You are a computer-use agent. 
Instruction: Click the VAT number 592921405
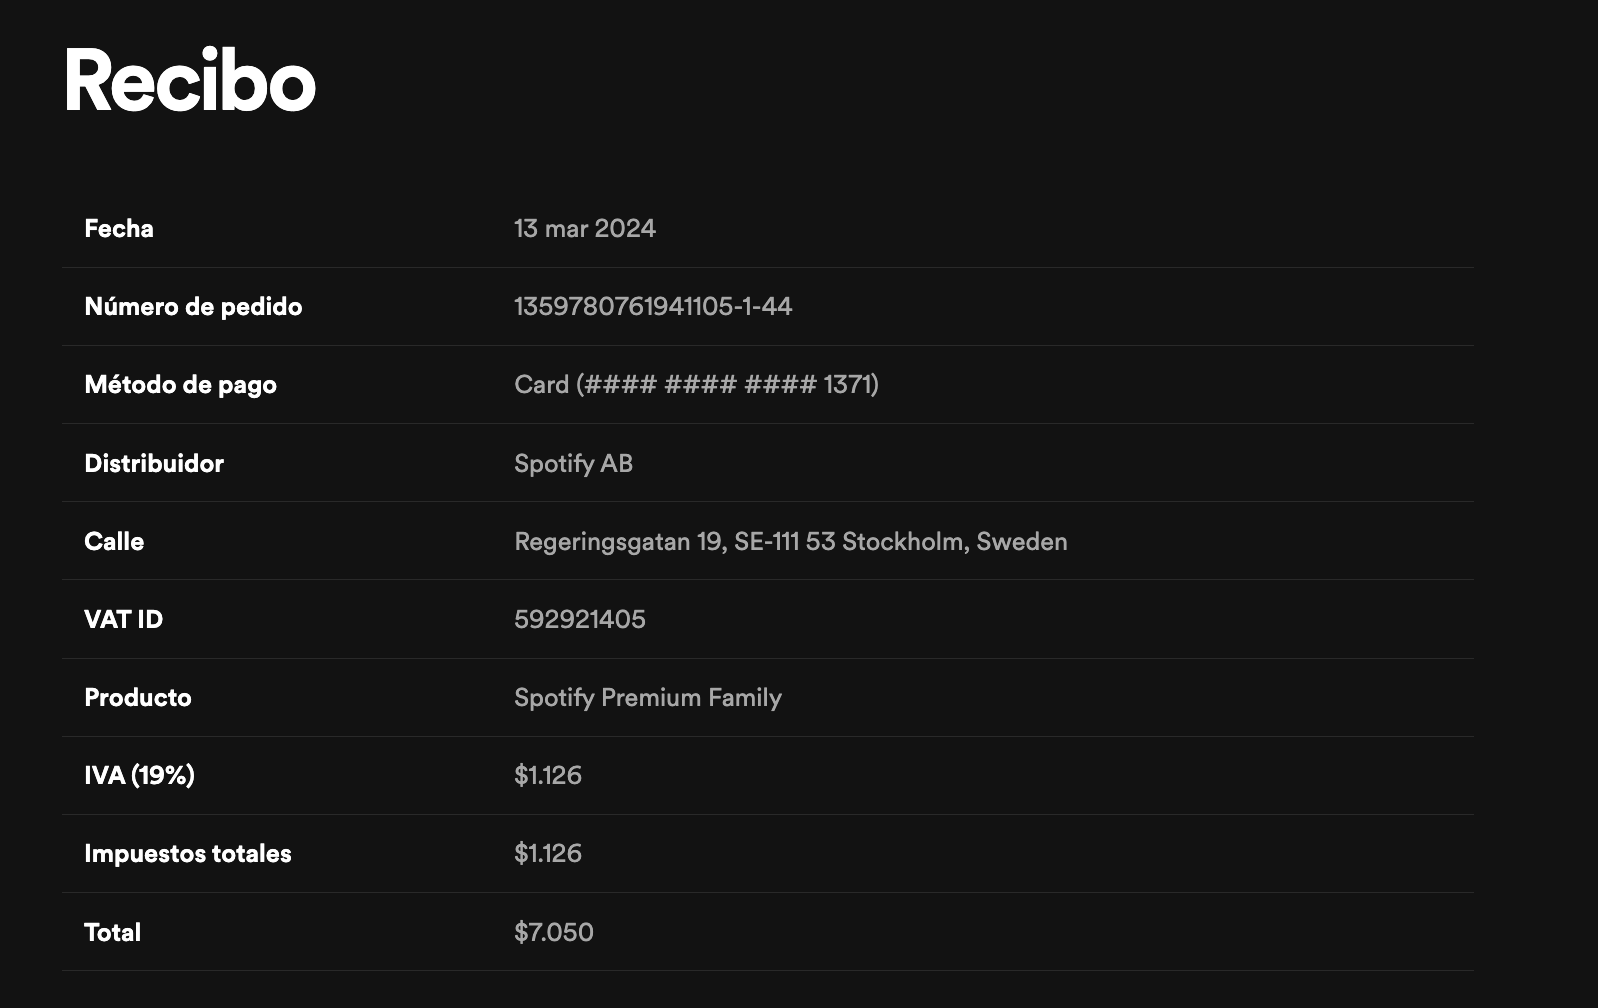coord(579,619)
